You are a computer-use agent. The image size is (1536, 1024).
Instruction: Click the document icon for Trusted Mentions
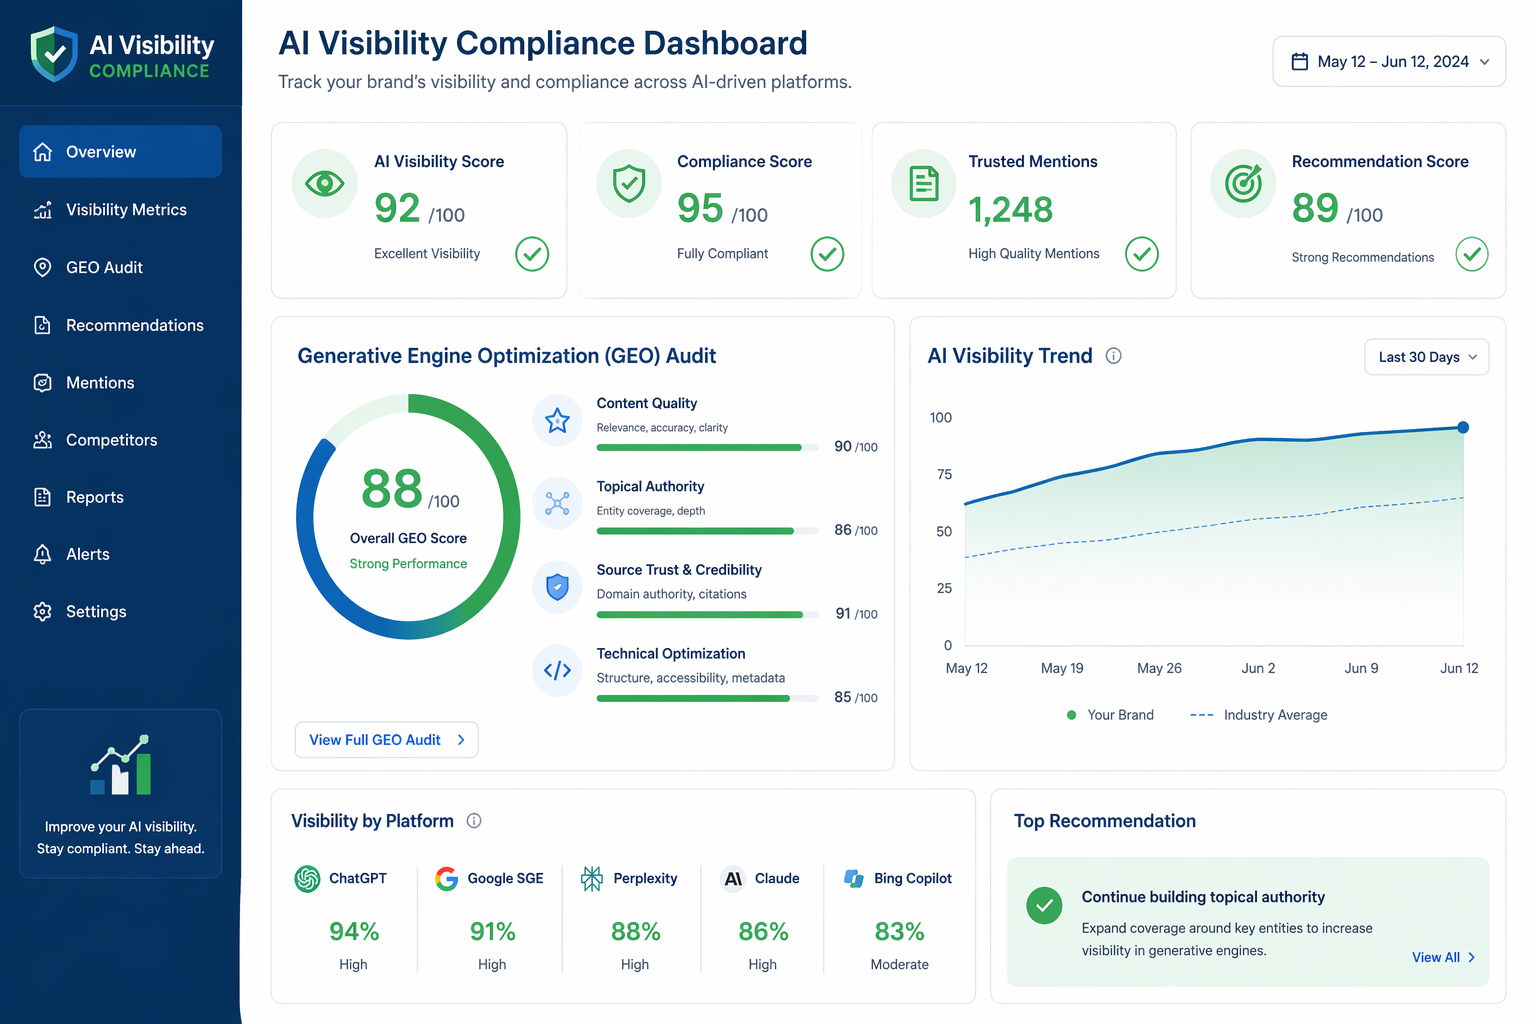[x=924, y=183]
